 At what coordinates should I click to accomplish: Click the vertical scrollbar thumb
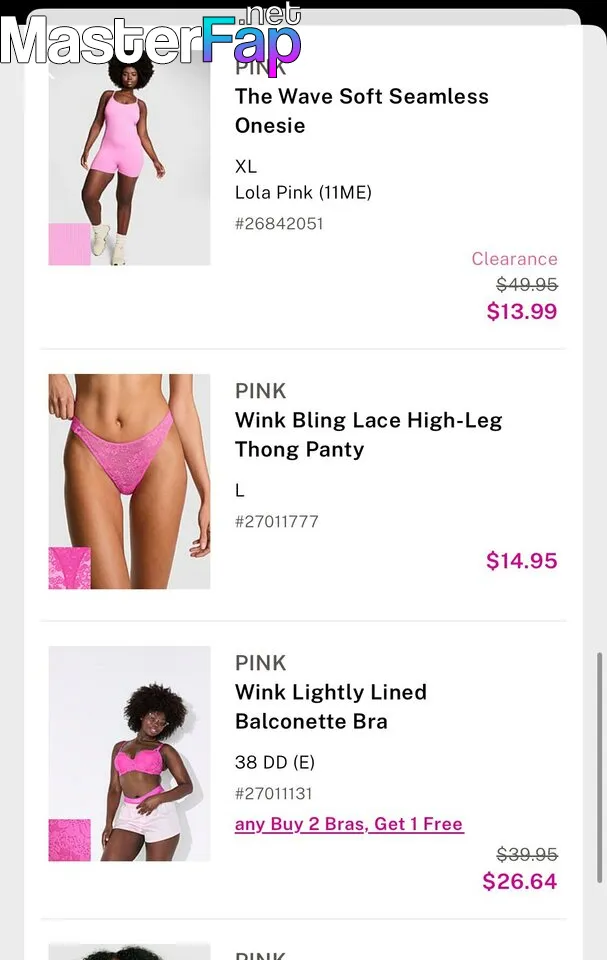(600, 768)
